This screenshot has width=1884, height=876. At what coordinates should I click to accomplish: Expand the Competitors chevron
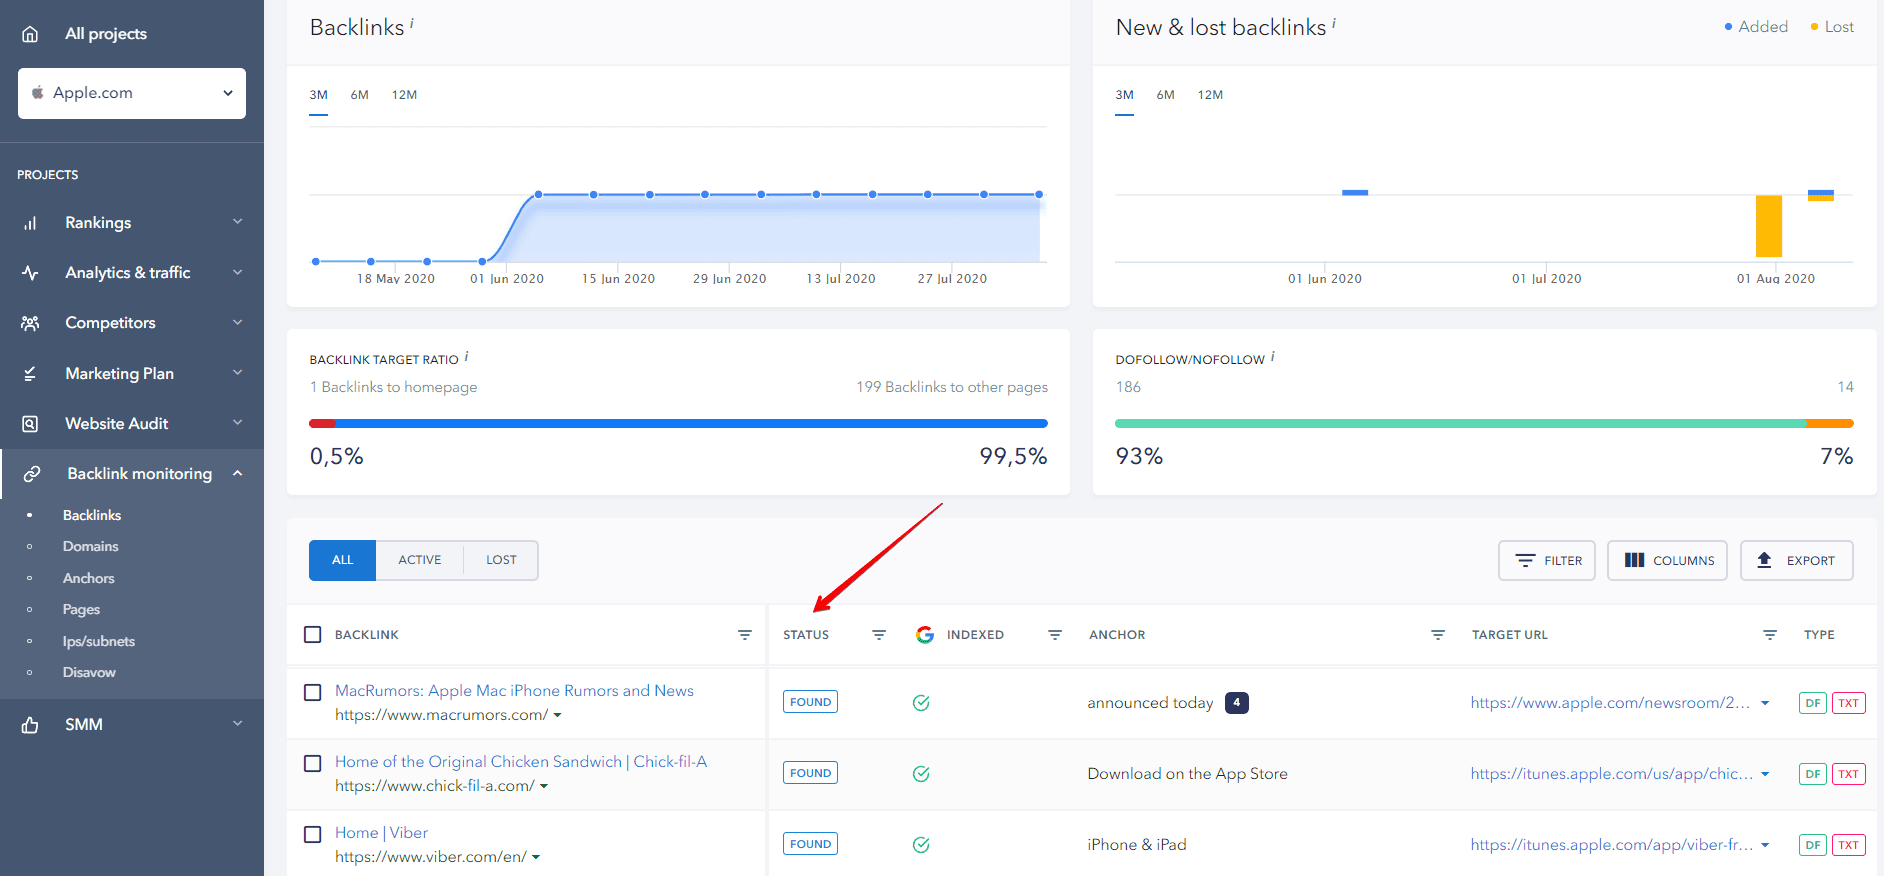pyautogui.click(x=238, y=322)
